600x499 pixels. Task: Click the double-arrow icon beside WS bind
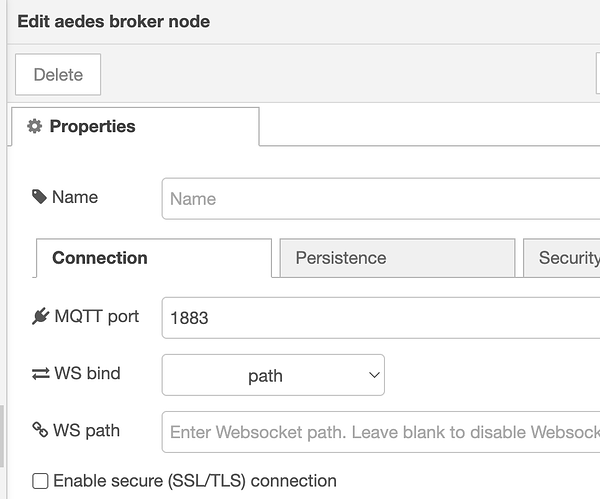click(x=40, y=374)
